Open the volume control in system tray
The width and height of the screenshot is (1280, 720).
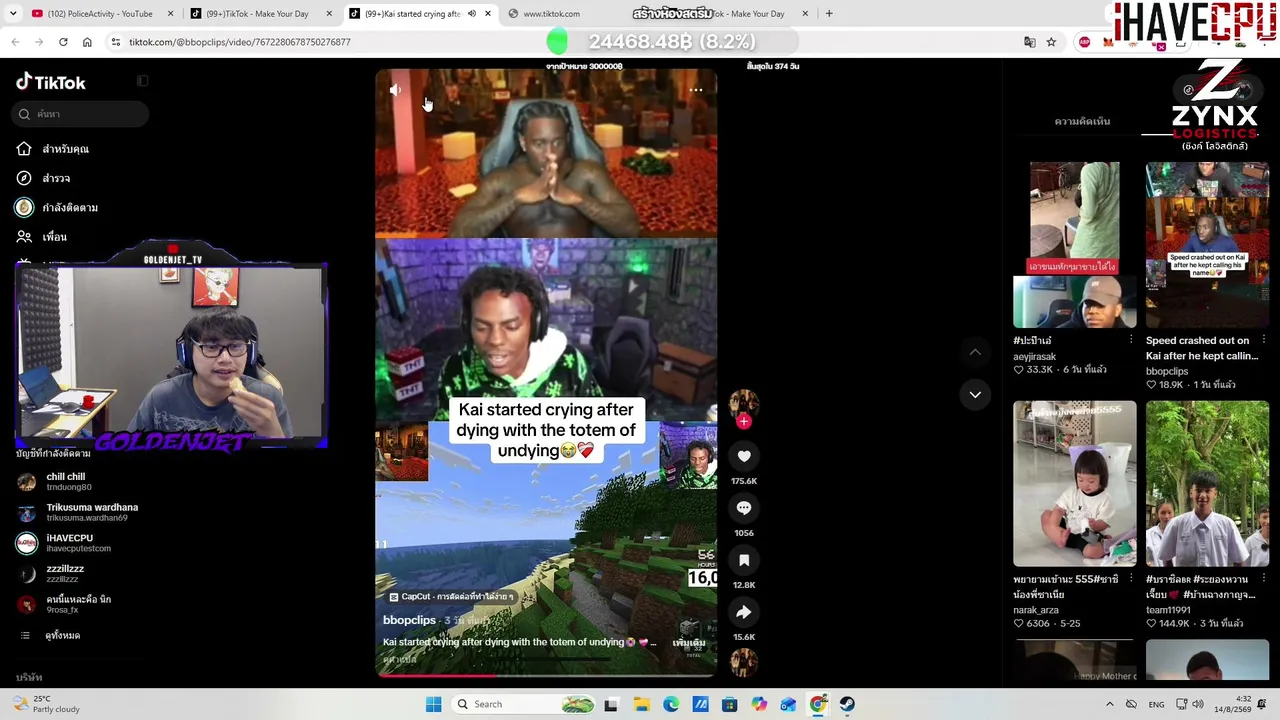coord(1198,704)
